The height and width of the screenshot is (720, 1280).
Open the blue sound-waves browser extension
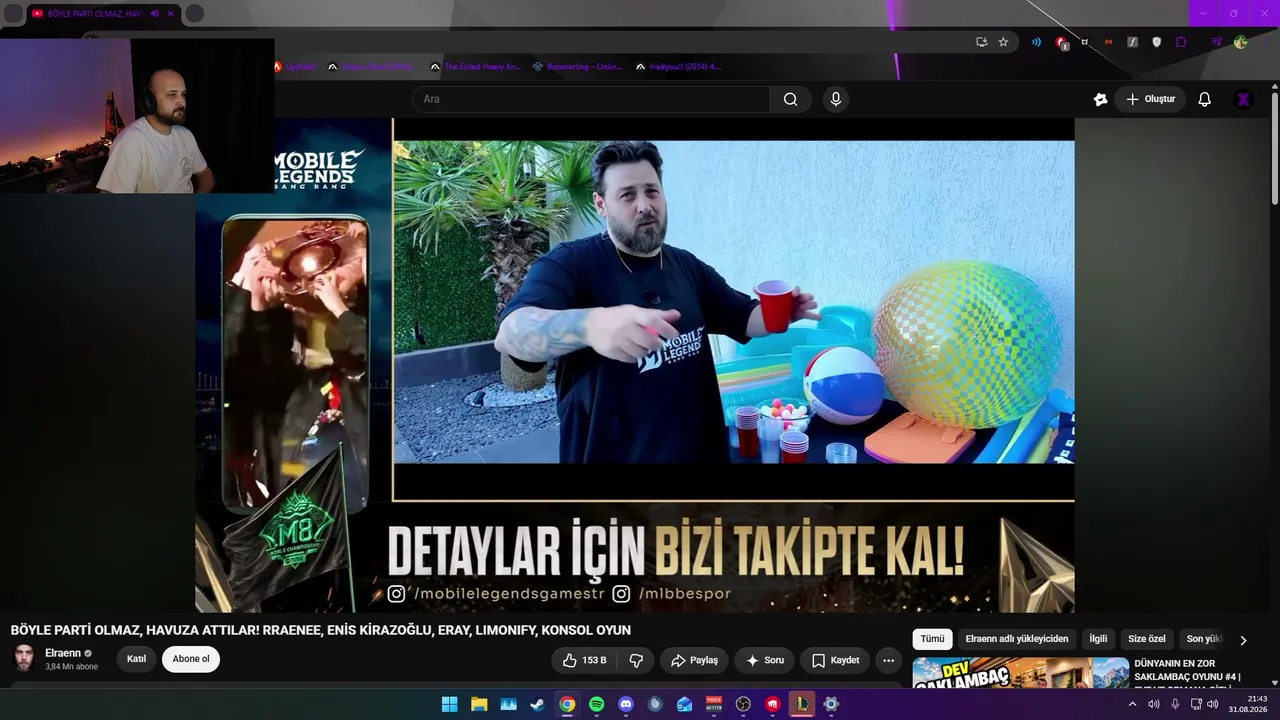point(1036,42)
